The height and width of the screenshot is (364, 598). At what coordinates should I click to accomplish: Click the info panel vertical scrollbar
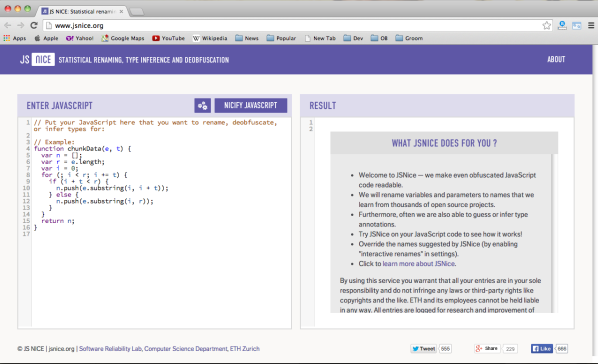click(553, 234)
